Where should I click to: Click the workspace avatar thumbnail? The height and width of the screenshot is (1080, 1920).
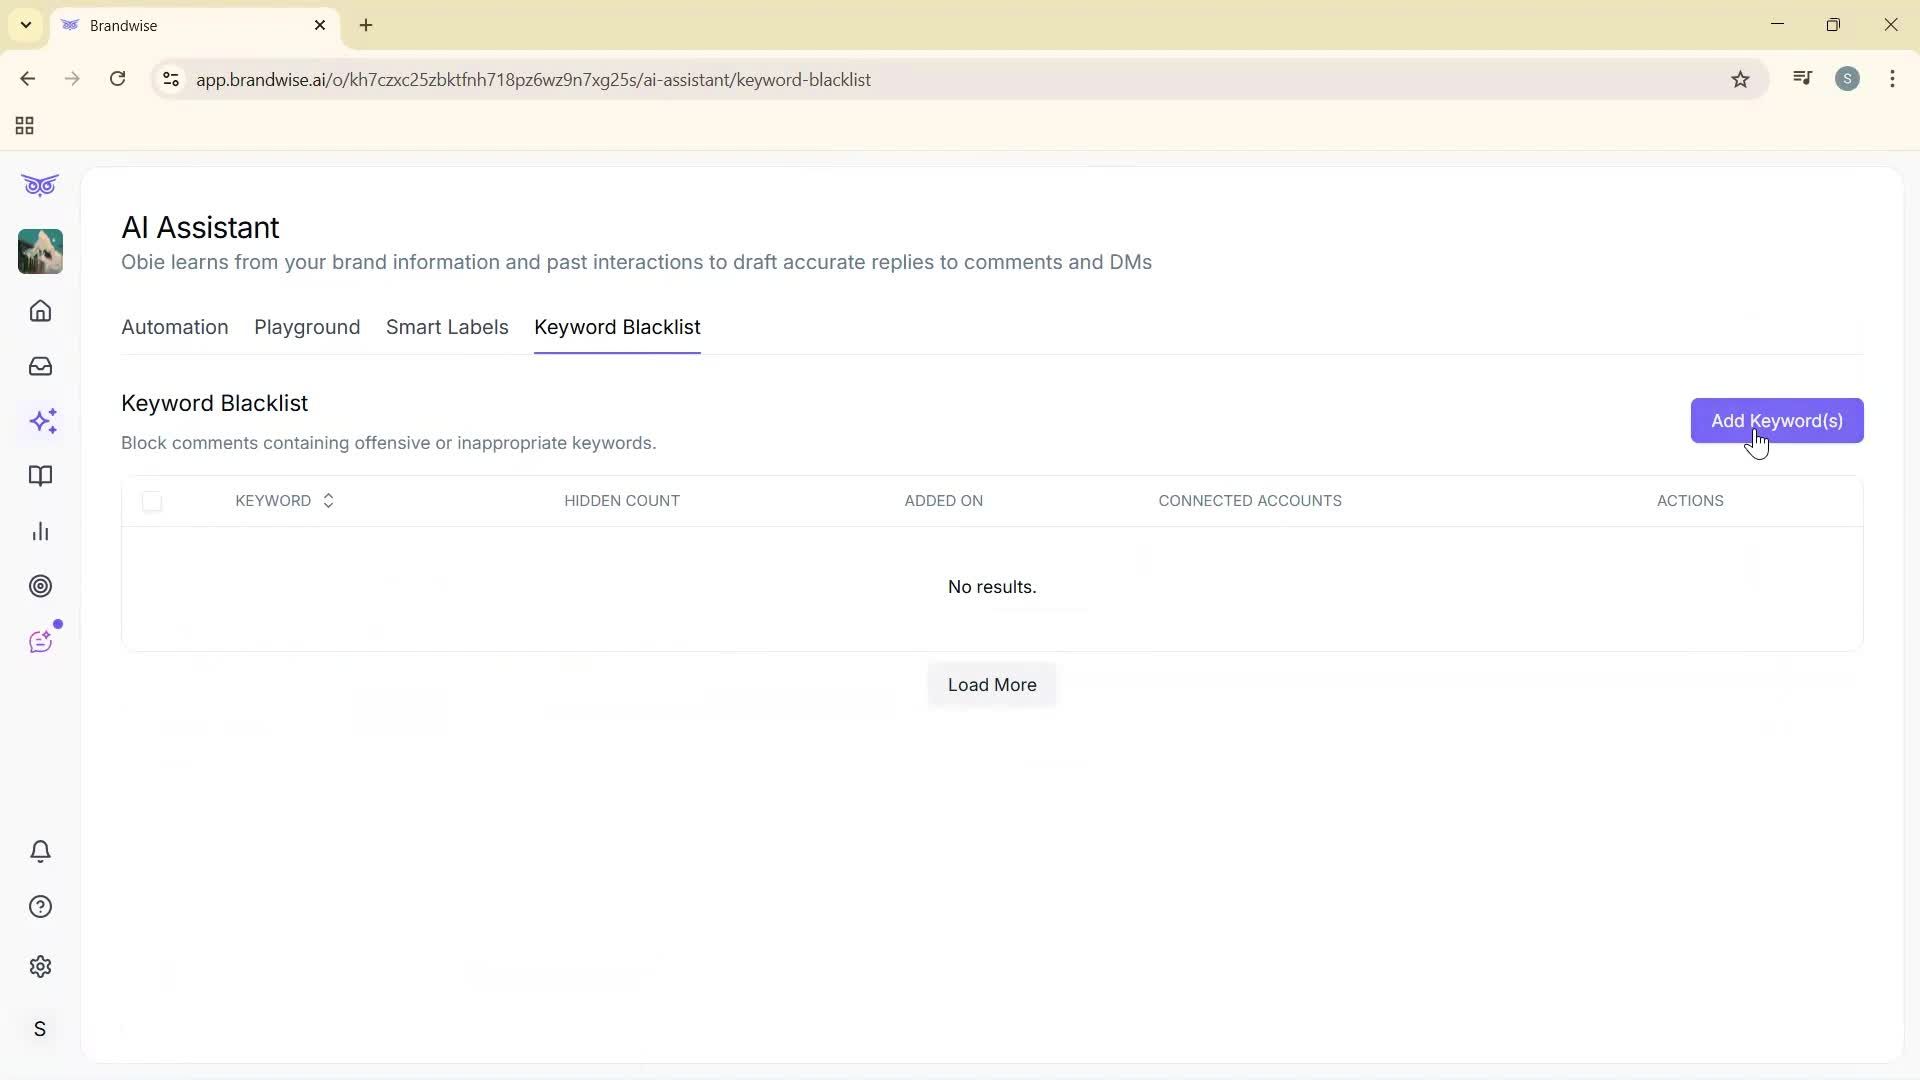40,251
